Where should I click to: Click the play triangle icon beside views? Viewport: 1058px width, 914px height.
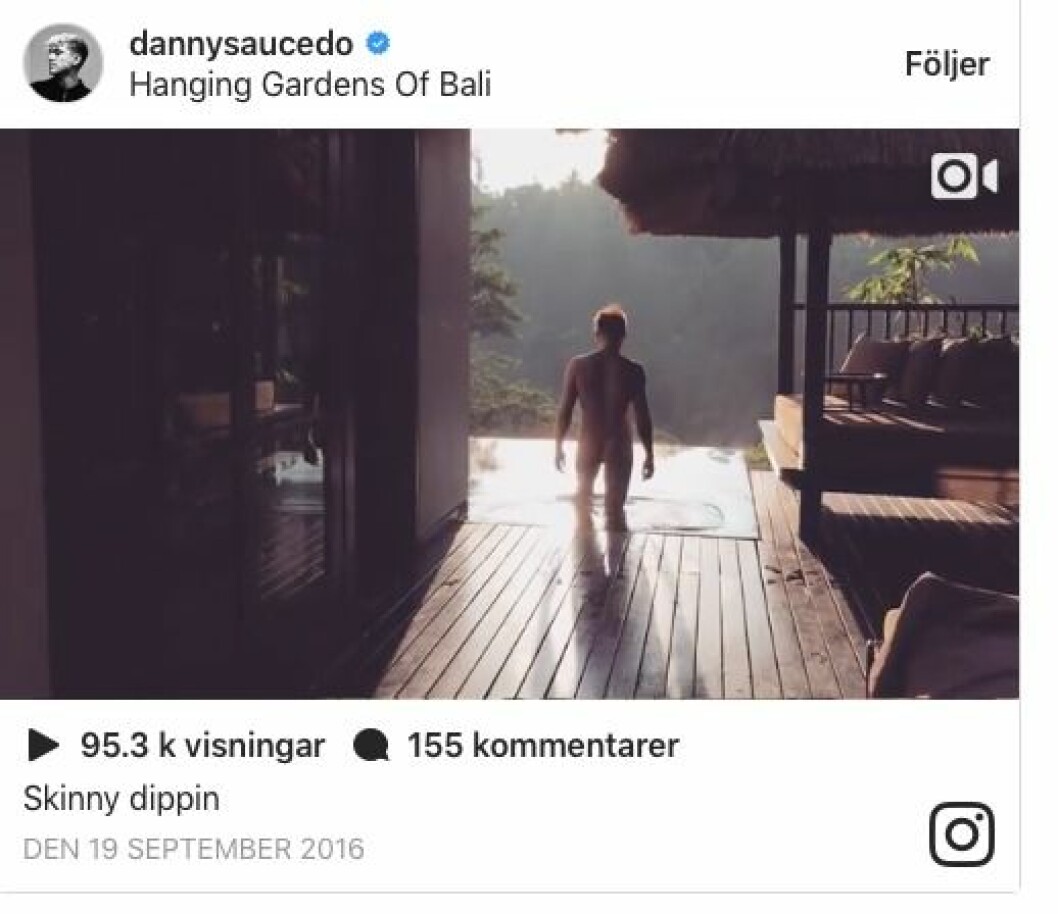pyautogui.click(x=44, y=745)
